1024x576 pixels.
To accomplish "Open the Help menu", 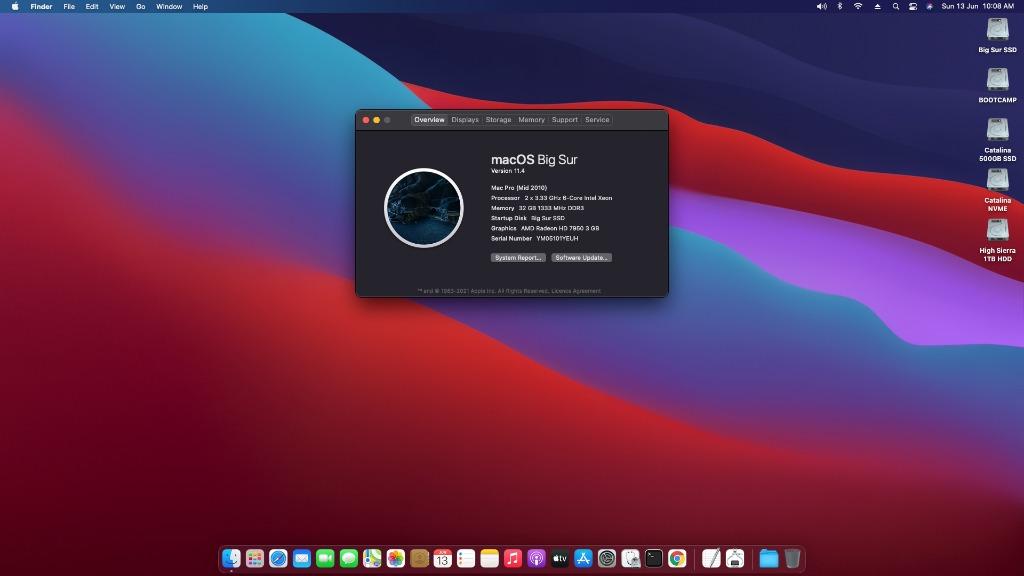I will (x=200, y=7).
